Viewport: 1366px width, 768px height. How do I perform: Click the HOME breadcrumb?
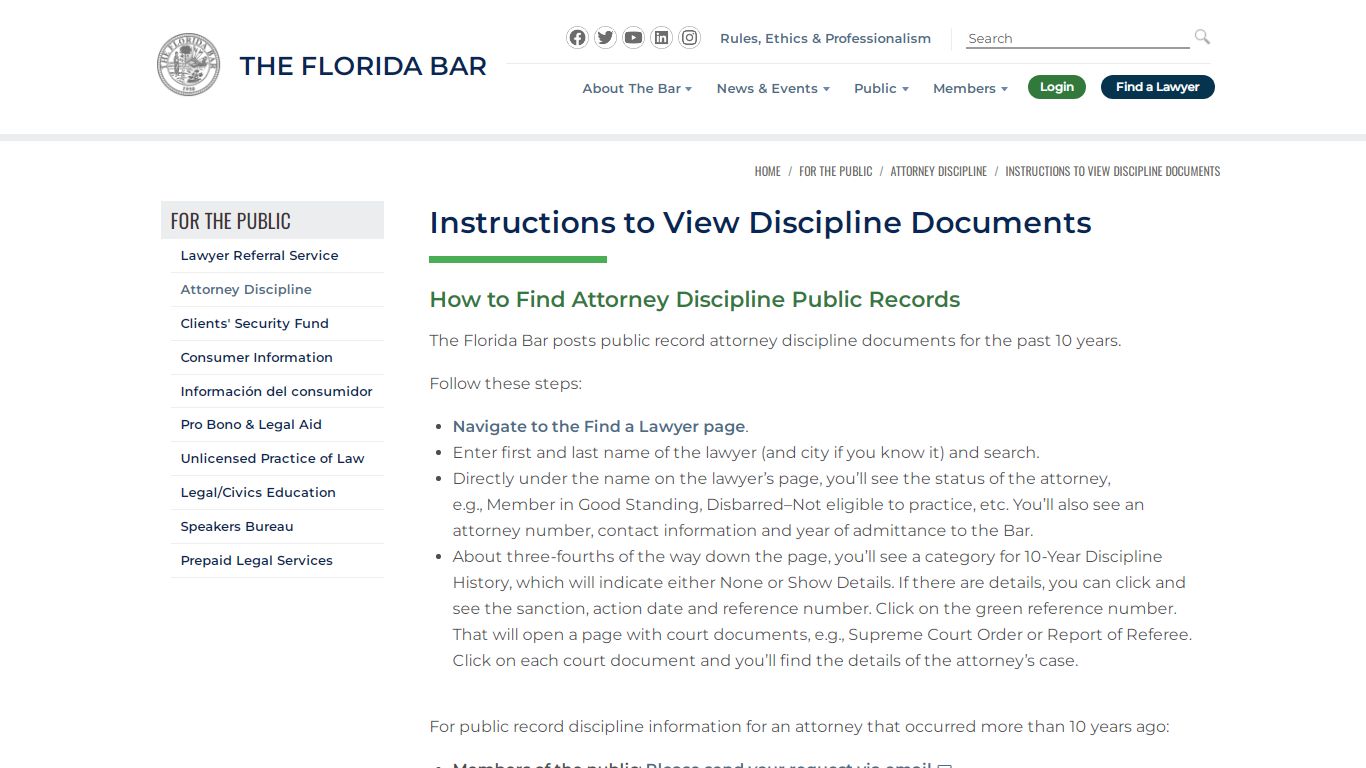tap(767, 171)
